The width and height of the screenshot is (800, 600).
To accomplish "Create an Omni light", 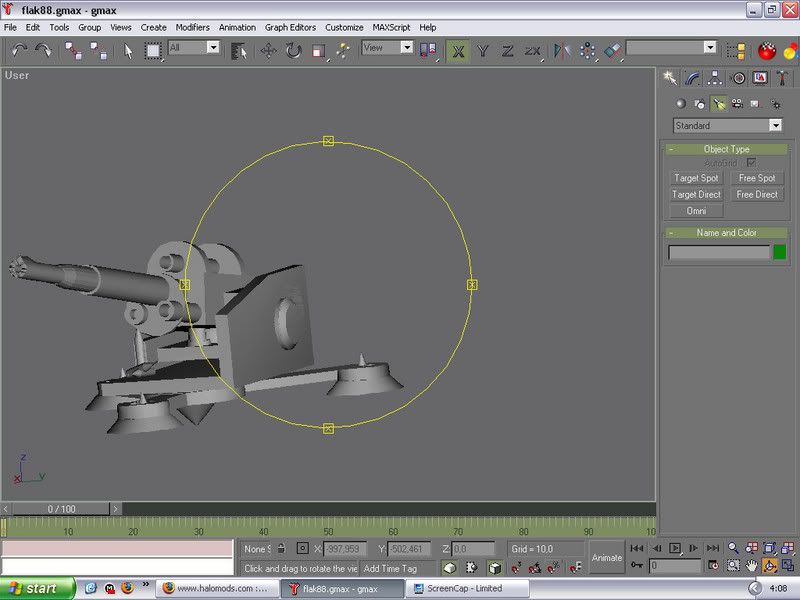I will pyautogui.click(x=696, y=211).
